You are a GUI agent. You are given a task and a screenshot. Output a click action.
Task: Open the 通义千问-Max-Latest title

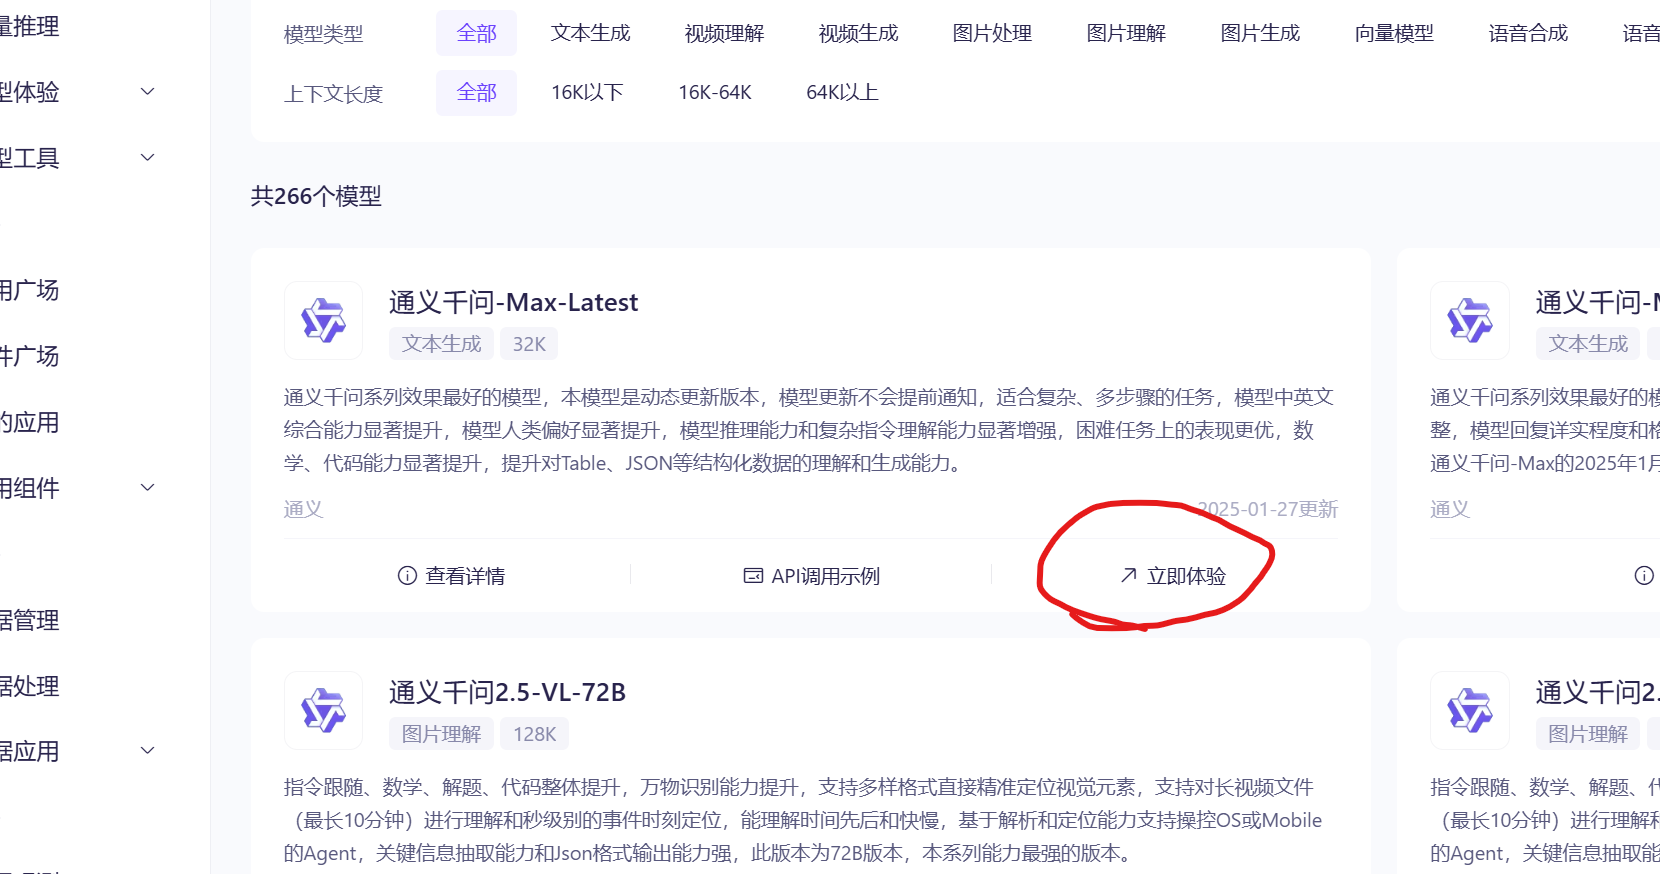pos(513,302)
